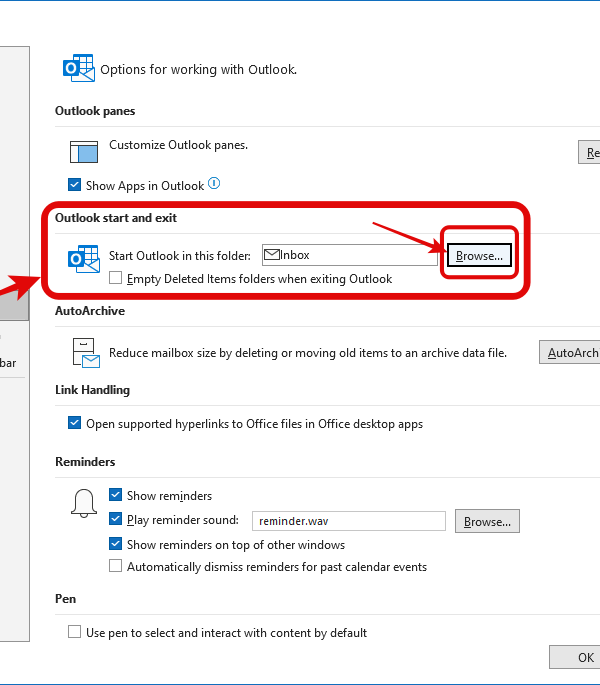Enable Automatically dismiss reminders for past events

point(115,566)
